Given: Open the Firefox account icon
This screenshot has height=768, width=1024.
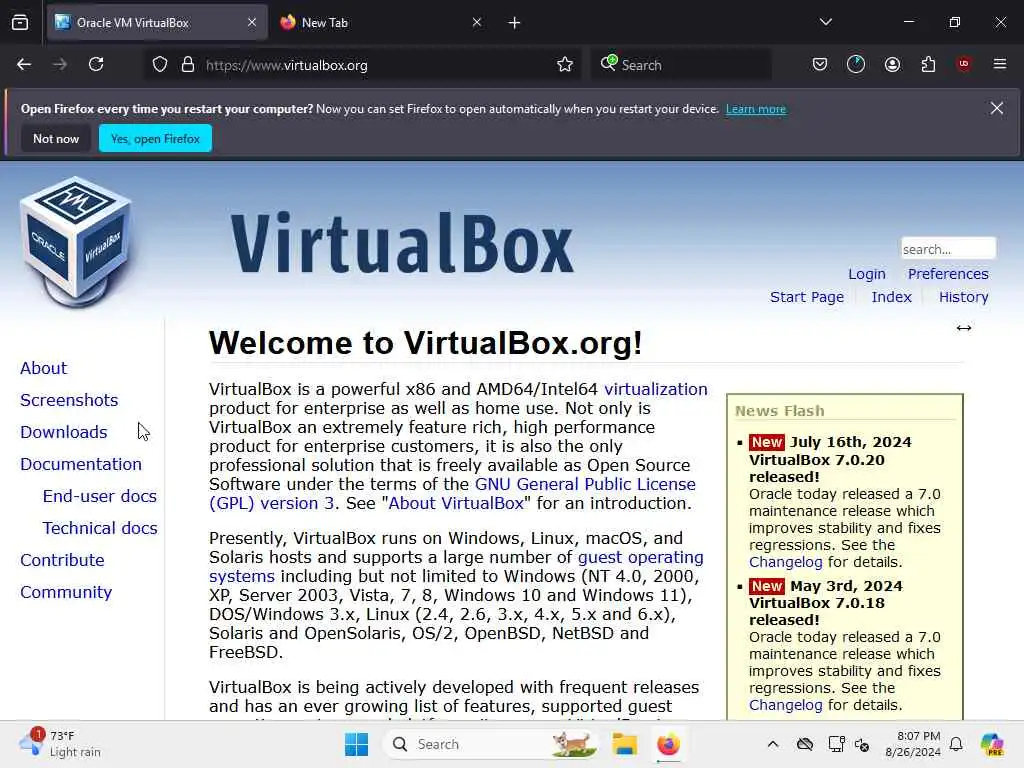Looking at the screenshot, I should (x=892, y=64).
